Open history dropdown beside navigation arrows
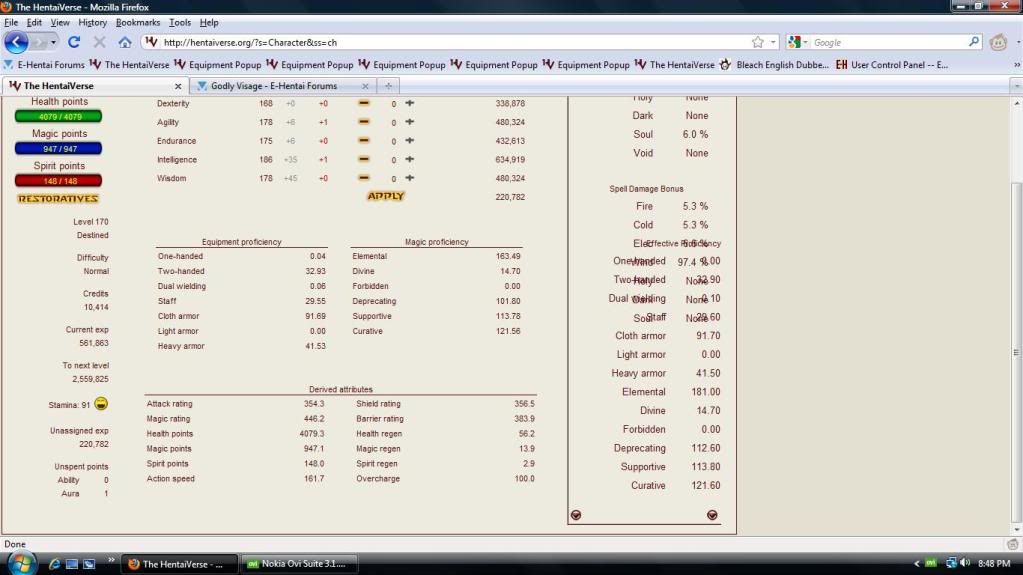Screen dimensions: 1023x575 point(53,42)
